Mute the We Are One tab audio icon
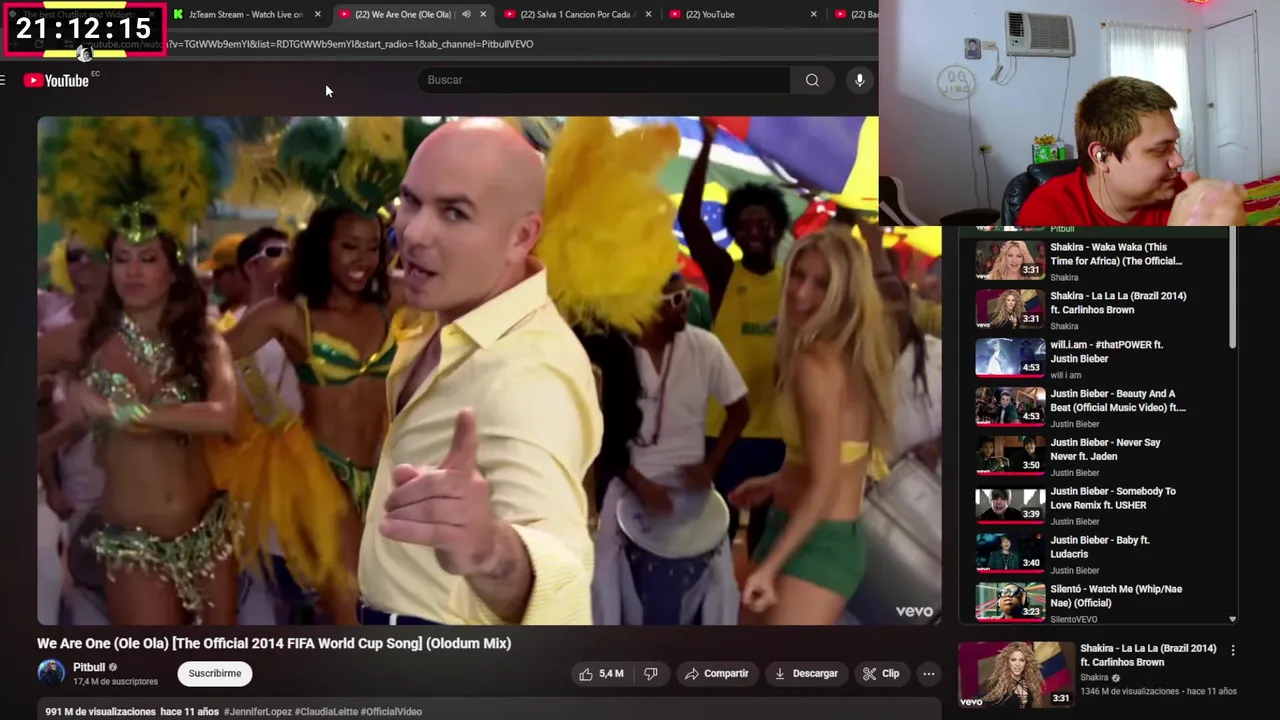This screenshot has width=1280, height=720. point(466,14)
